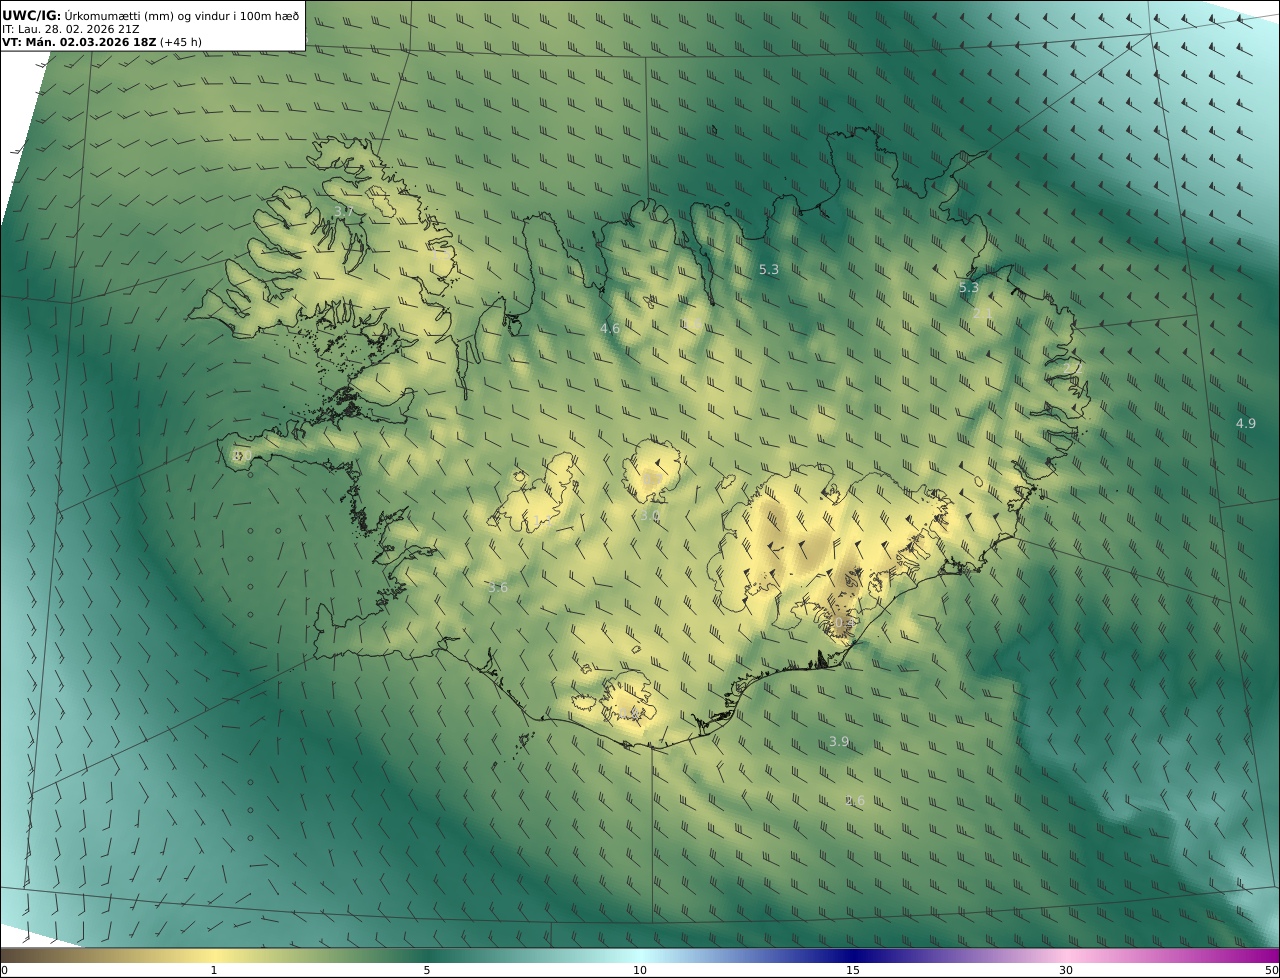Click the colorbar tick label 1
This screenshot has height=978, width=1280.
point(214,970)
